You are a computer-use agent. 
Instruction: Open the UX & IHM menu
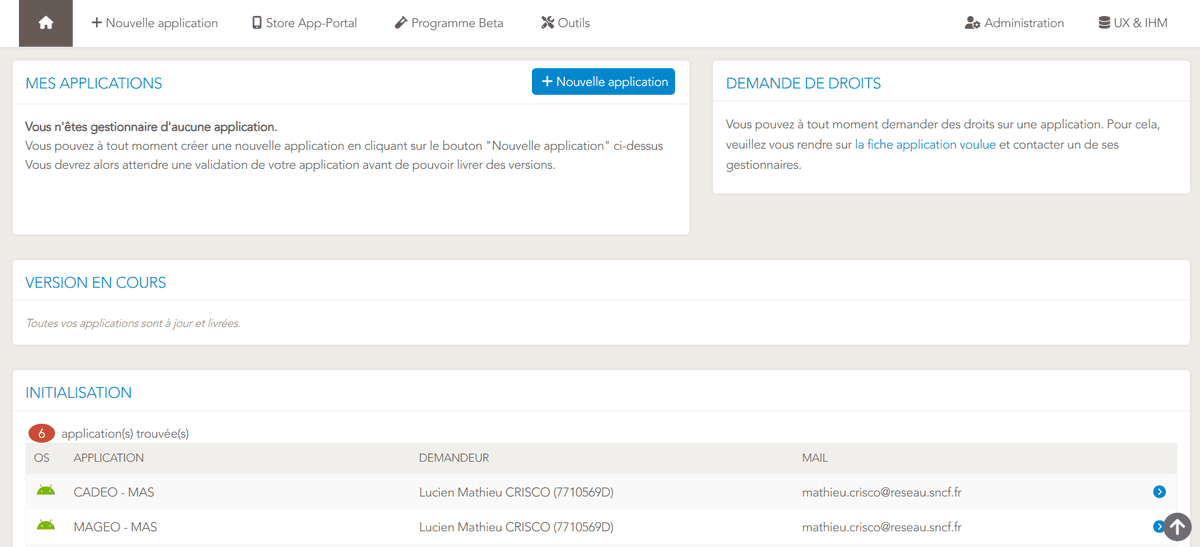click(x=1132, y=23)
